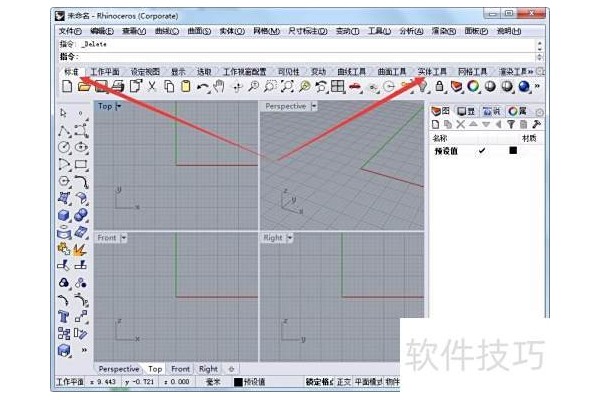Select the arrow pointer tool
This screenshot has width=600, height=400.
point(64,113)
